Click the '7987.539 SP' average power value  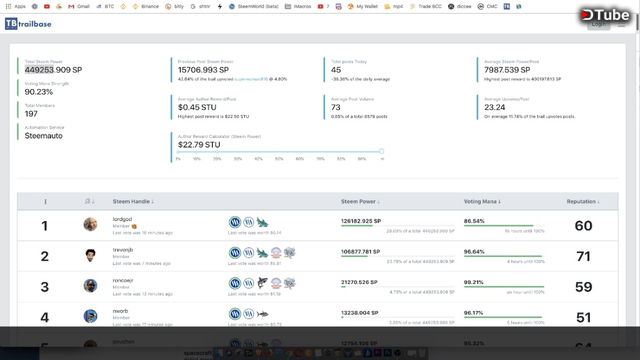point(507,70)
